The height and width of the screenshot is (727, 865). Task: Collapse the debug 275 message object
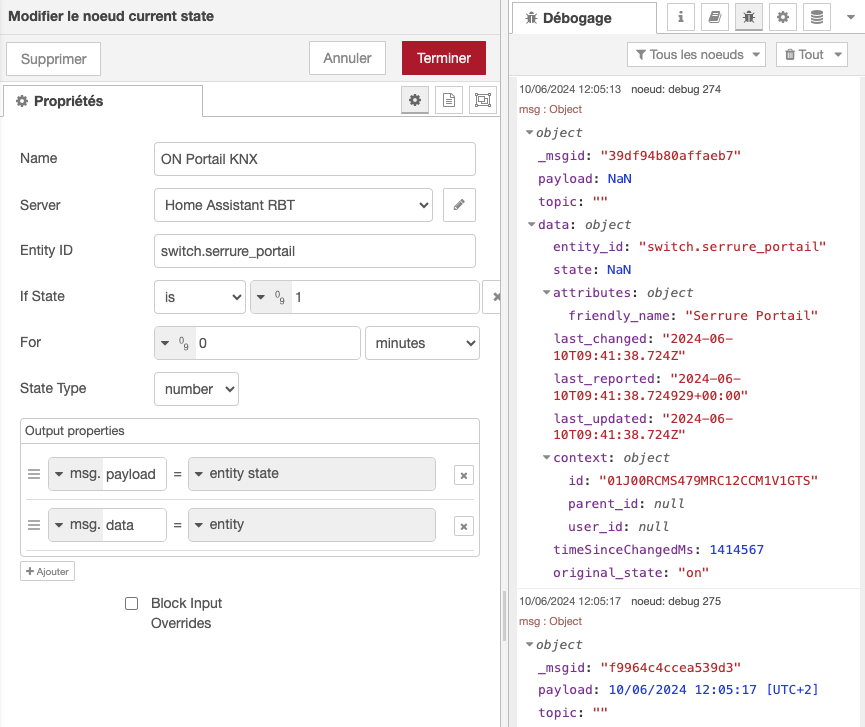(530, 644)
